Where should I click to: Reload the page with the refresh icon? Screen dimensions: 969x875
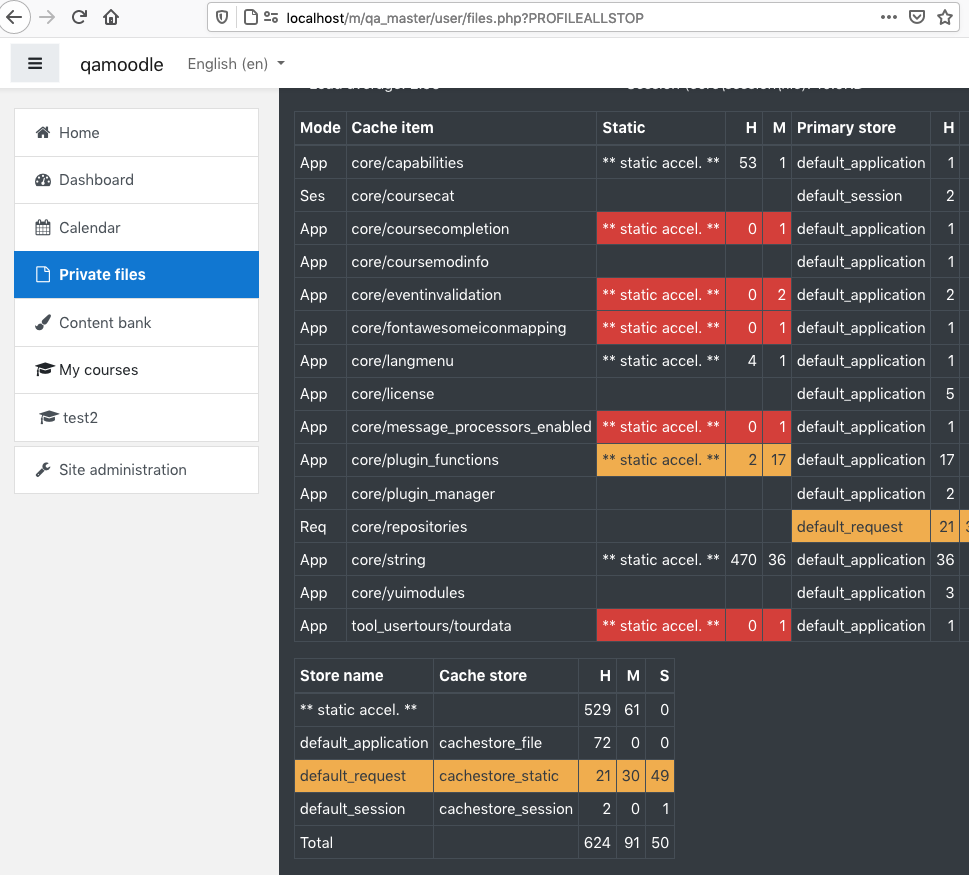(x=79, y=17)
